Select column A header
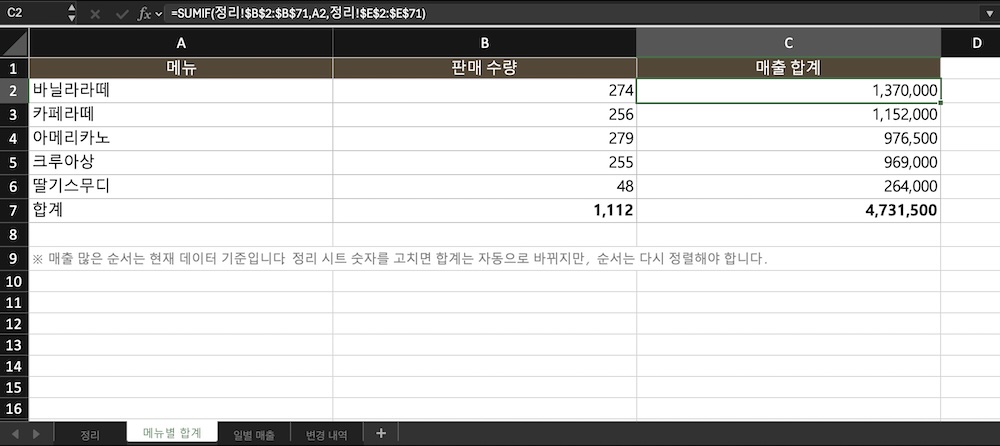1000x446 pixels. point(181,43)
